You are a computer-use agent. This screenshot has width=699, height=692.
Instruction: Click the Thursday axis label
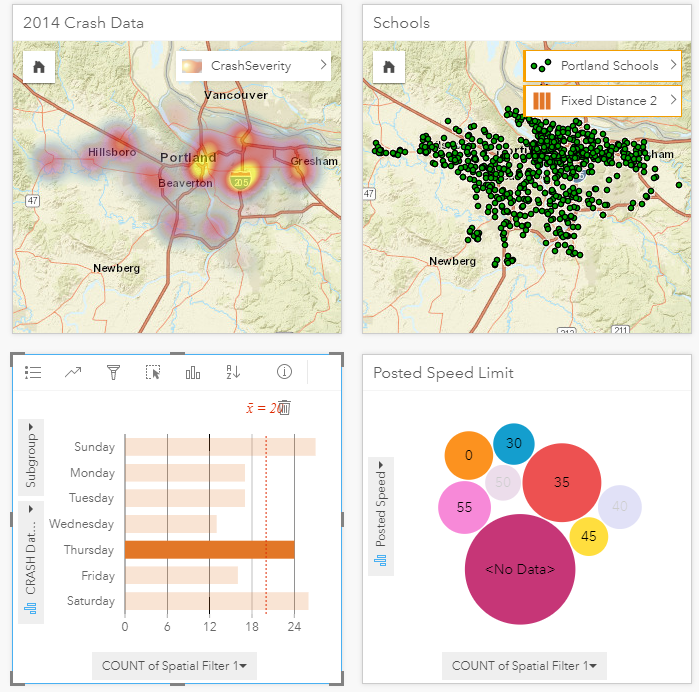pos(89,550)
